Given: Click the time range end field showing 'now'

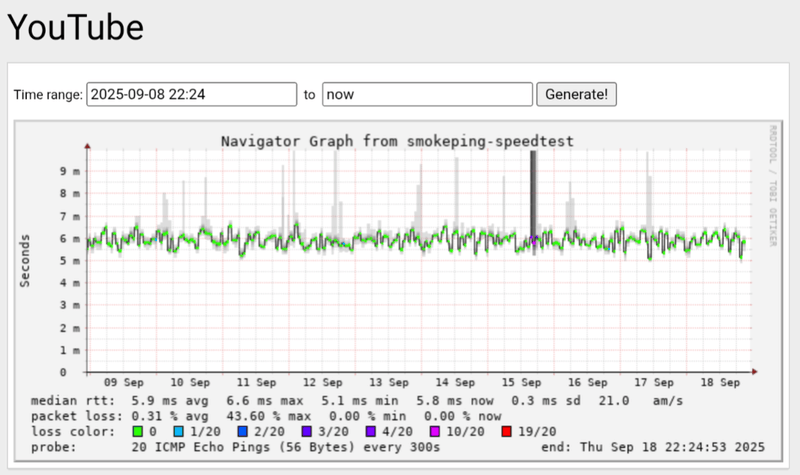Looking at the screenshot, I should point(427,94).
